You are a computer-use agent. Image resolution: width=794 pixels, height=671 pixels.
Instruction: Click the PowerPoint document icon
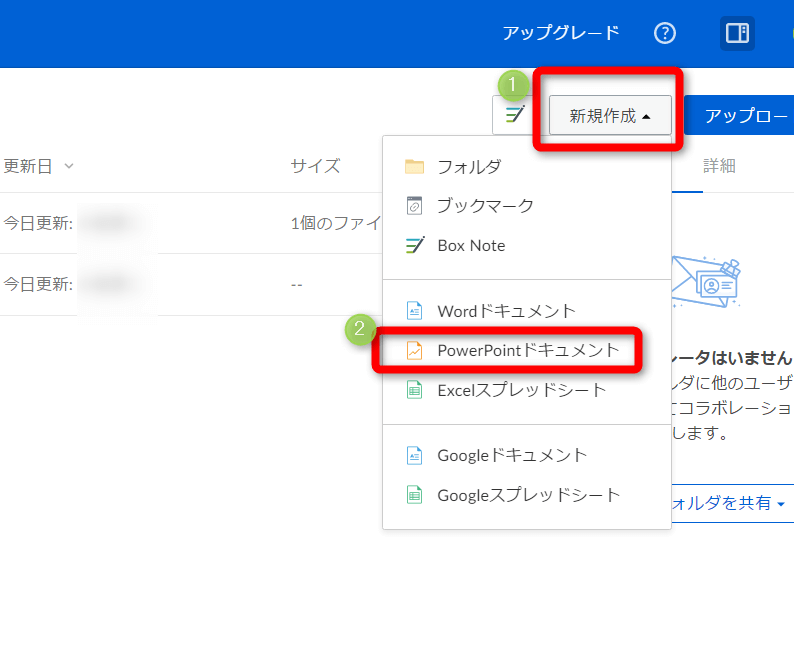click(415, 351)
